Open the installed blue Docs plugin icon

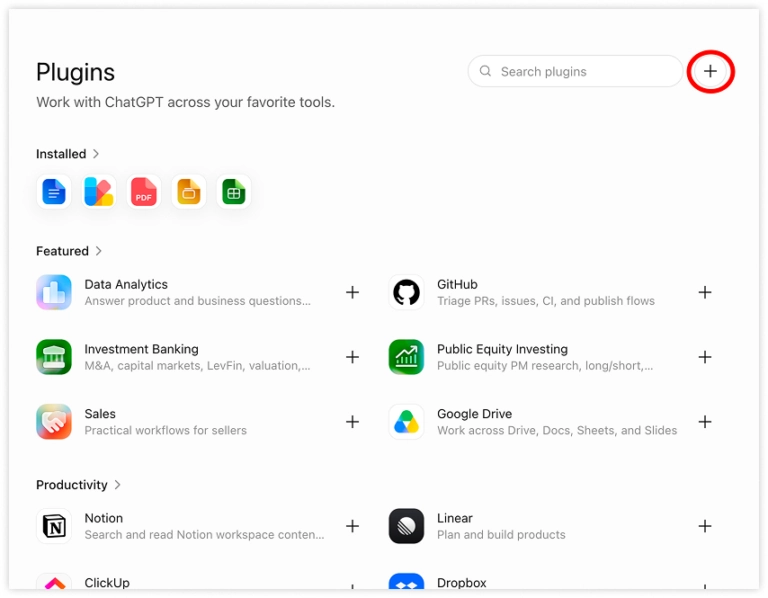[54, 191]
